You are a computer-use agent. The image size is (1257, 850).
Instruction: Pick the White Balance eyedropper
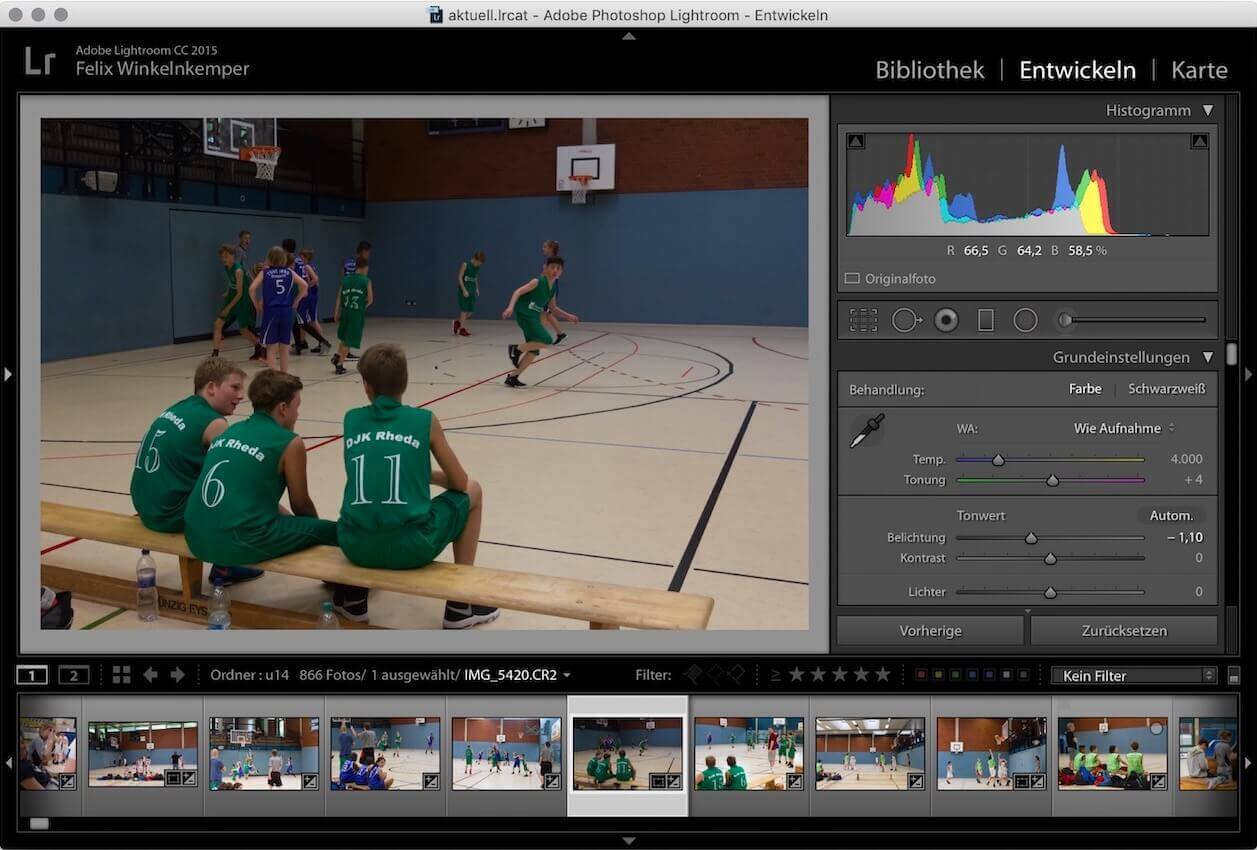click(866, 428)
